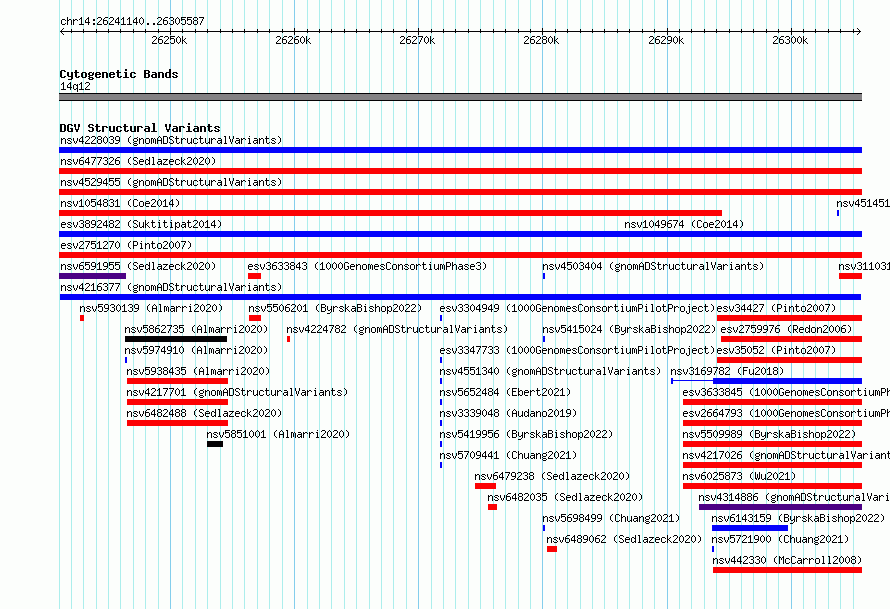
Task: Click nsv5930139 (Almarri2020) label
Action: coord(151,308)
